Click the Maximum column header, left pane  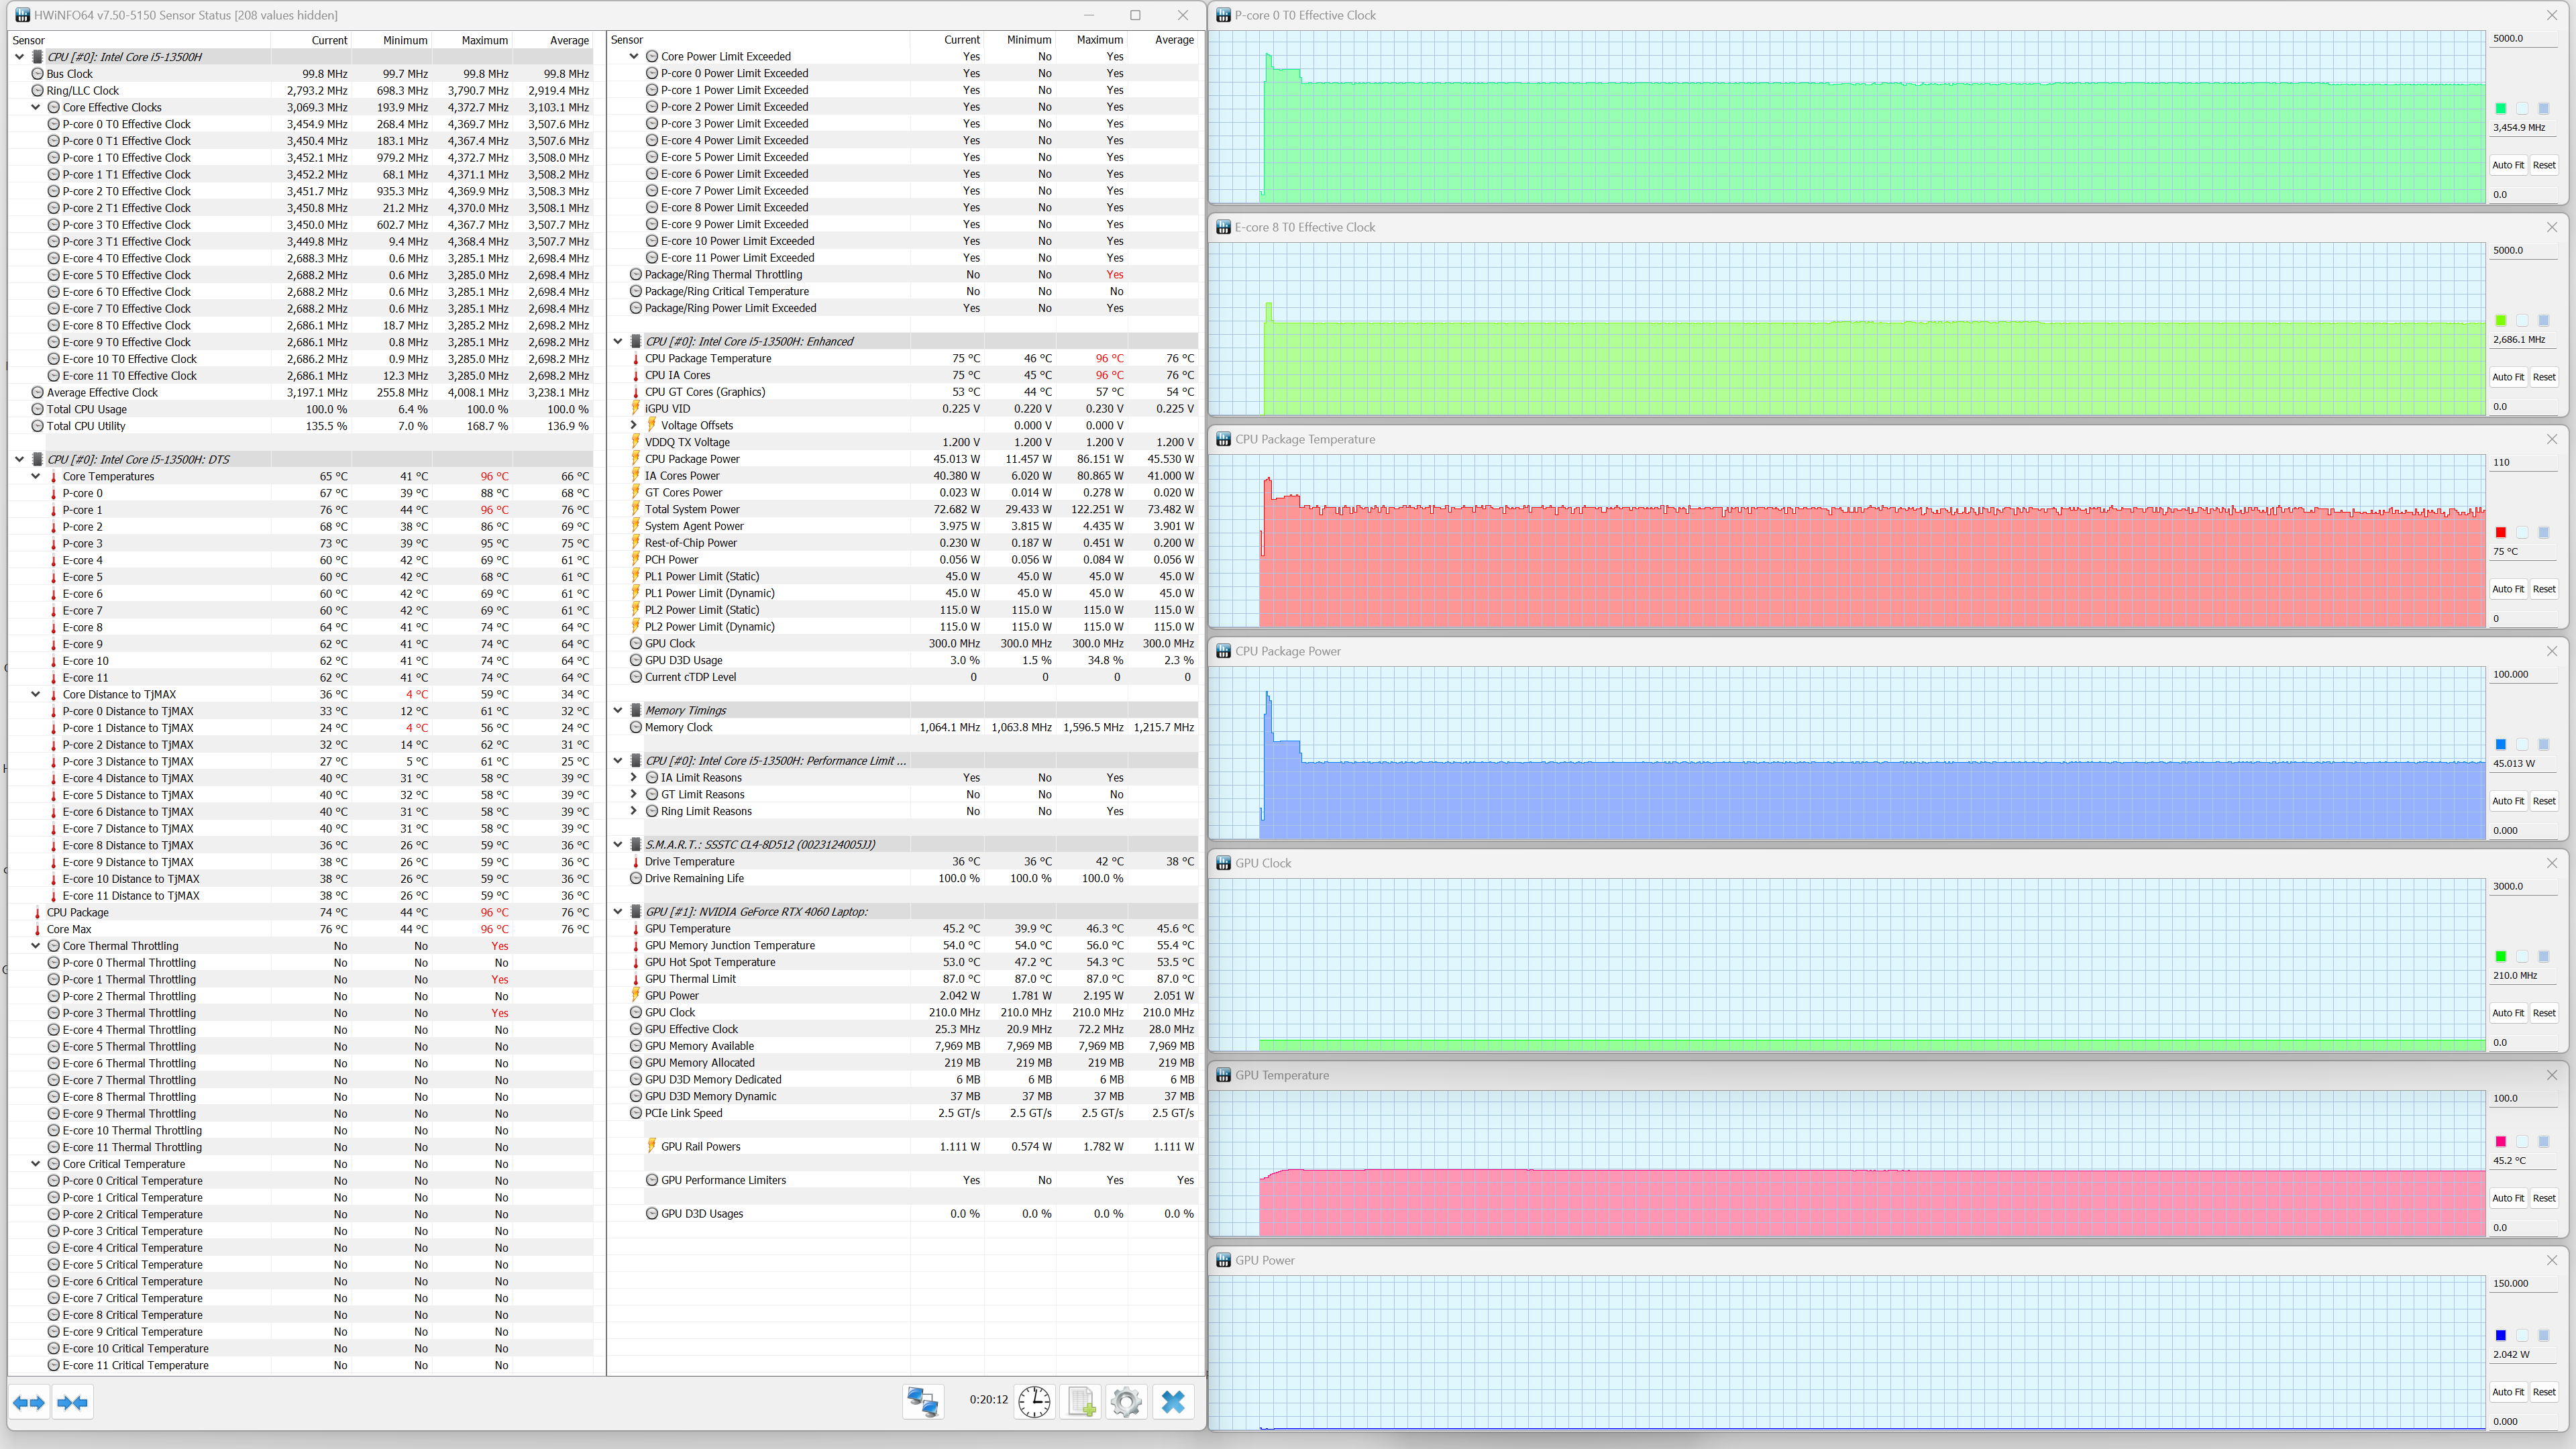484,40
